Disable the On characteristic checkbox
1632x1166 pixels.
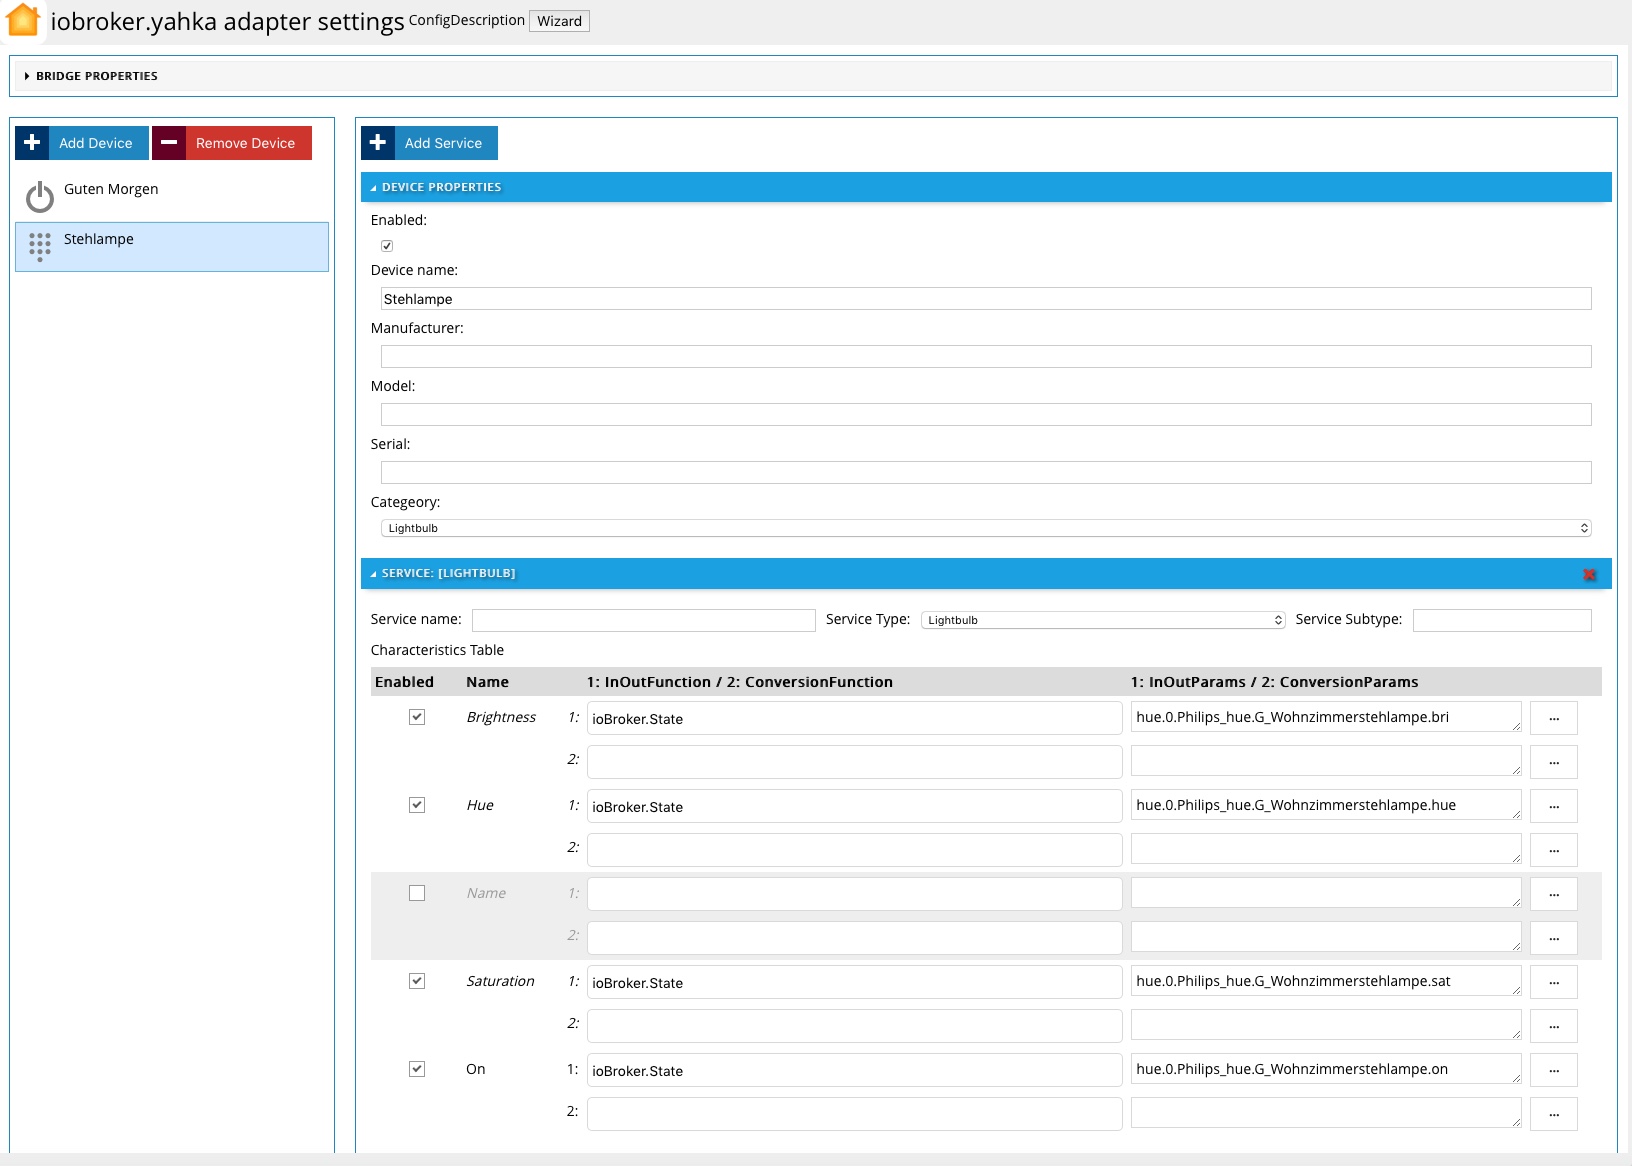click(417, 1069)
